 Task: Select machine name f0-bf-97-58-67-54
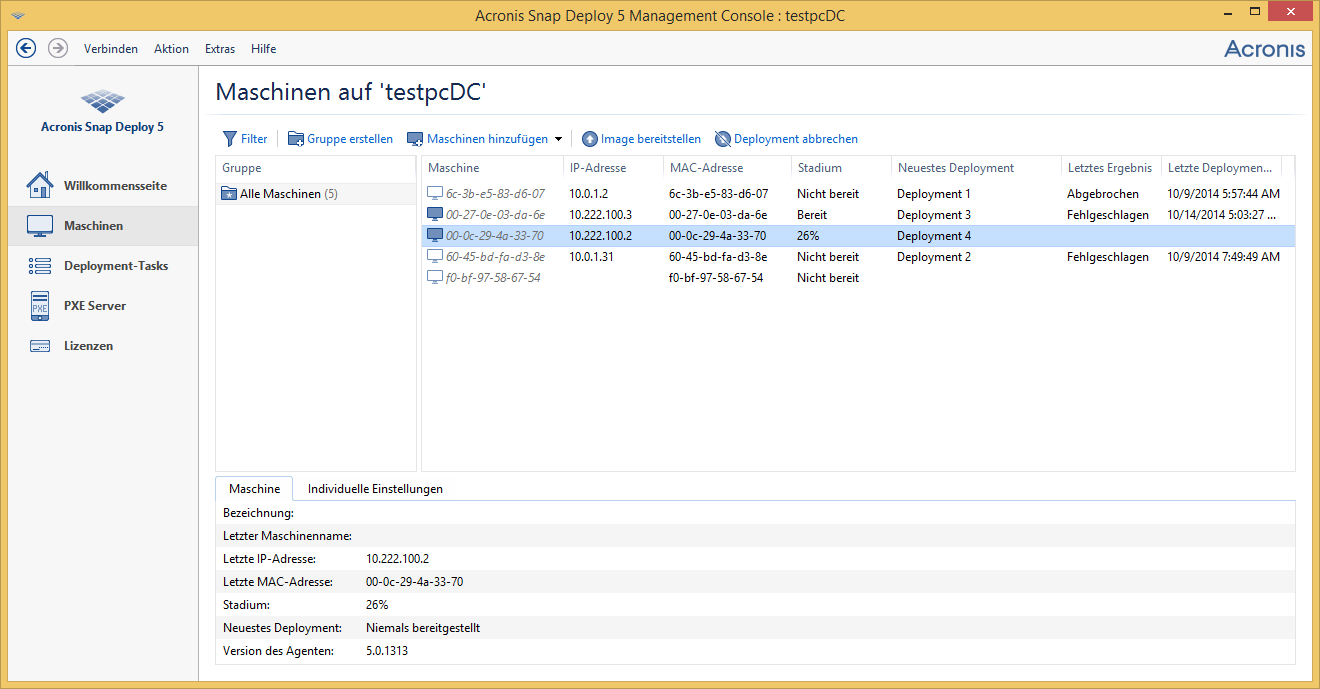[x=493, y=278]
